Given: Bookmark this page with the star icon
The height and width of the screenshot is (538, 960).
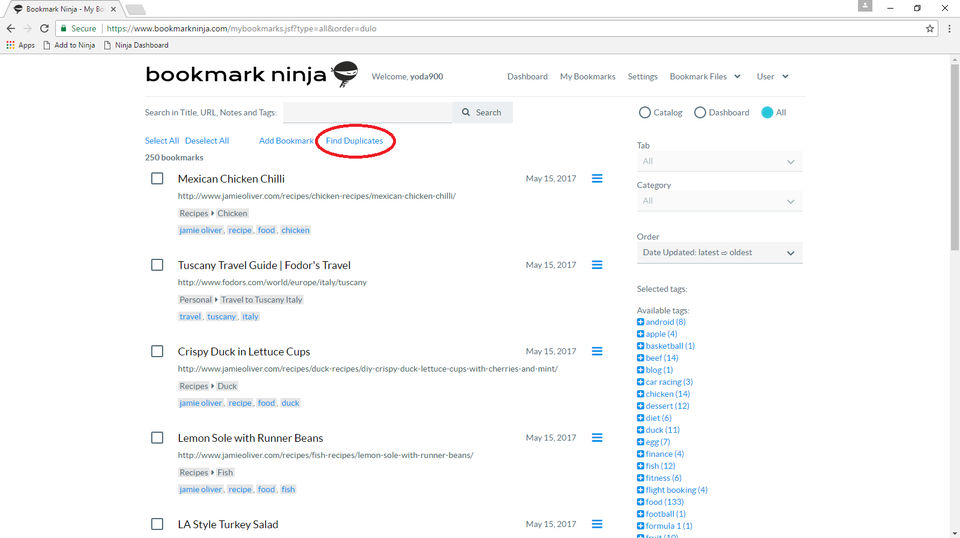Looking at the screenshot, I should (929, 28).
